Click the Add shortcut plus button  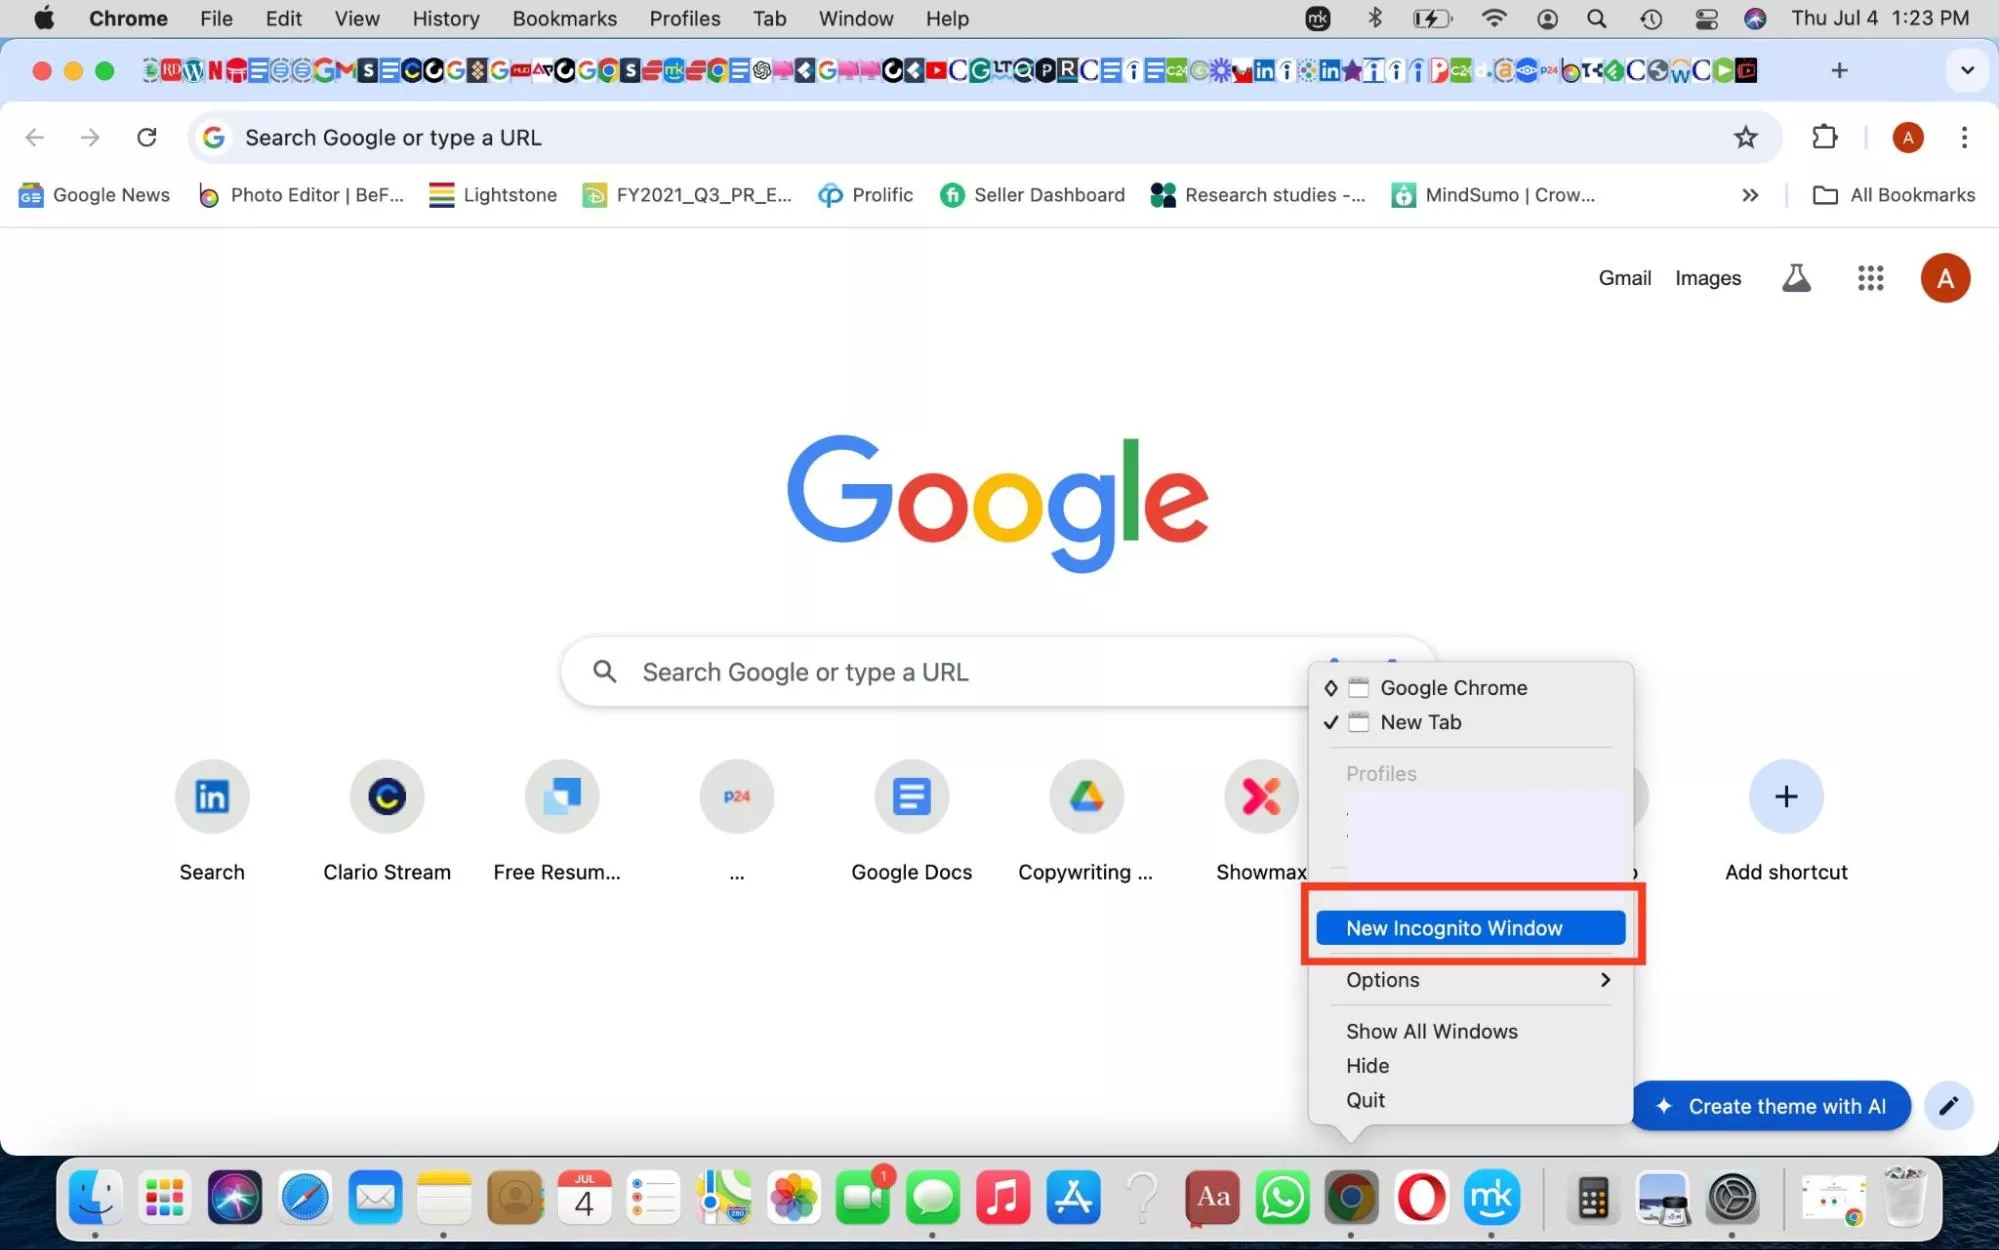(x=1785, y=797)
